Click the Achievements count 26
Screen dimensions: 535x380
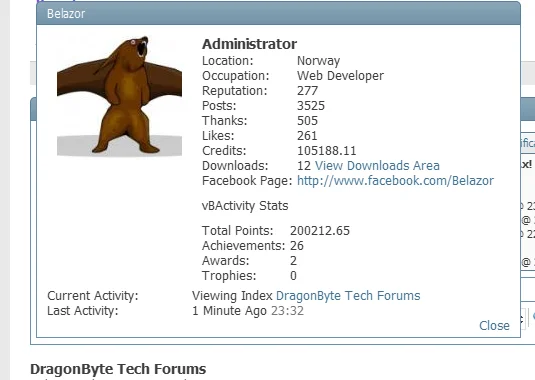(x=297, y=246)
